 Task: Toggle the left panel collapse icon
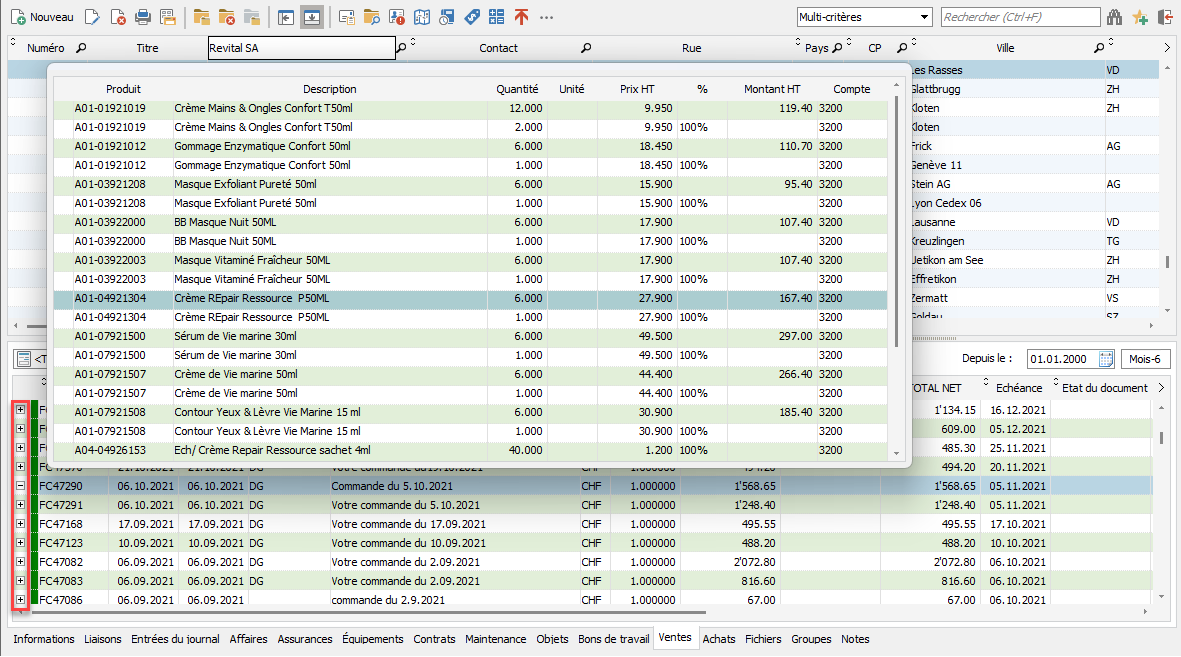point(285,17)
